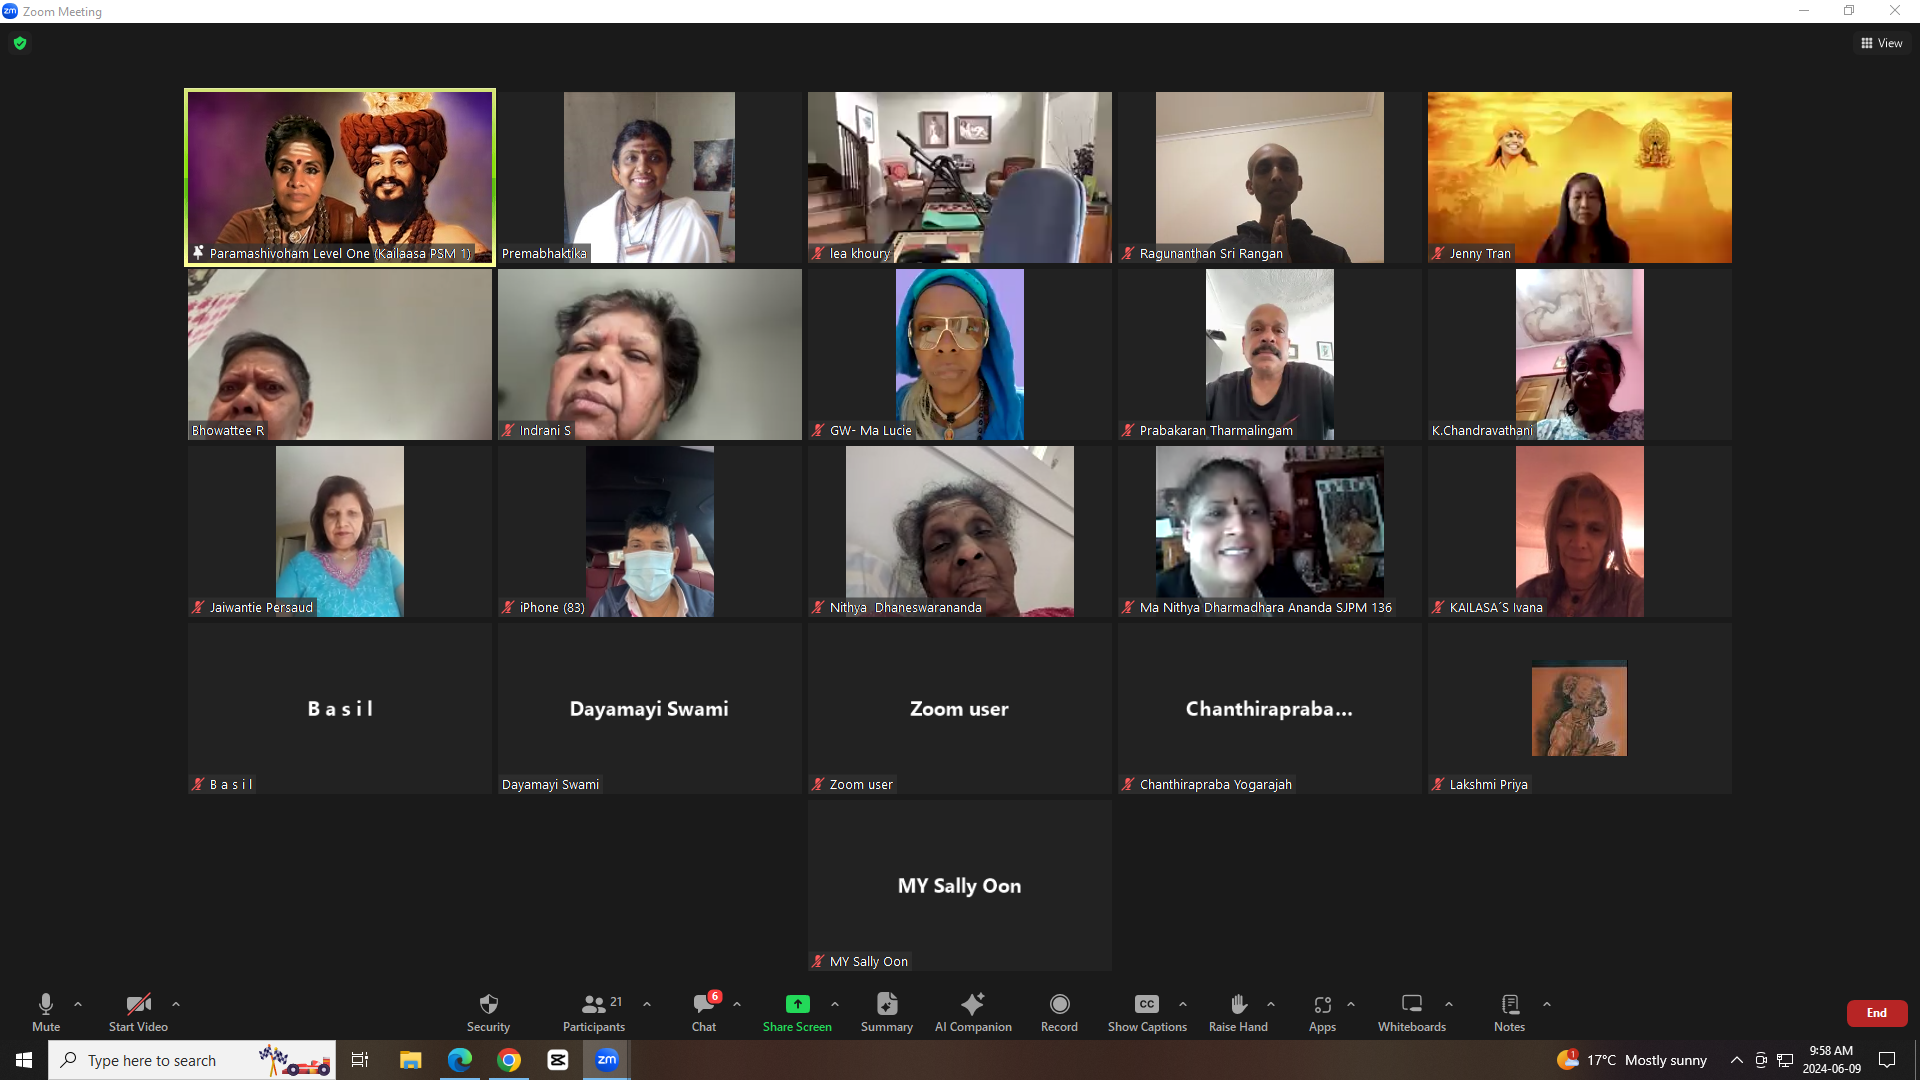The image size is (1920, 1080).
Task: Select Lakshmi Priya's video tile thumbnail
Action: pyautogui.click(x=1579, y=708)
